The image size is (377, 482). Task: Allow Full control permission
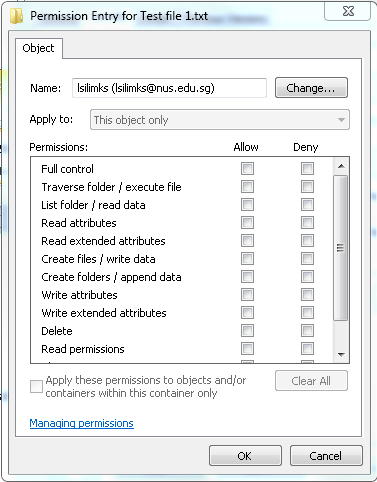point(247,169)
